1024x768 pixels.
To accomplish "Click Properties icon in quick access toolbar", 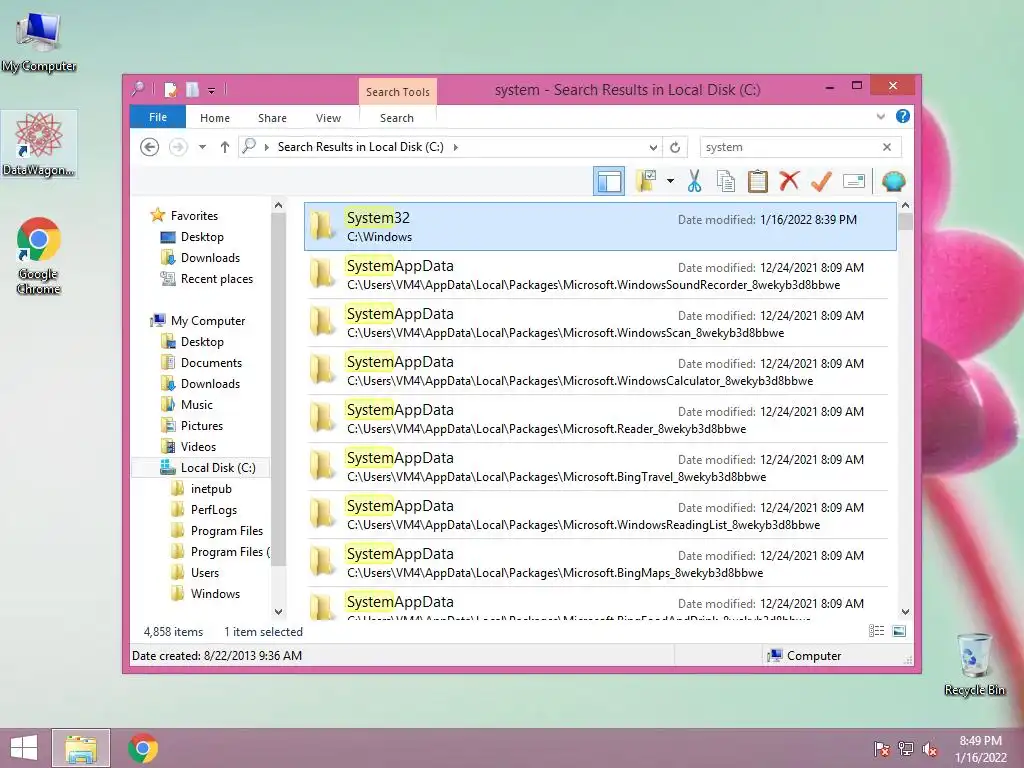I will 170,89.
